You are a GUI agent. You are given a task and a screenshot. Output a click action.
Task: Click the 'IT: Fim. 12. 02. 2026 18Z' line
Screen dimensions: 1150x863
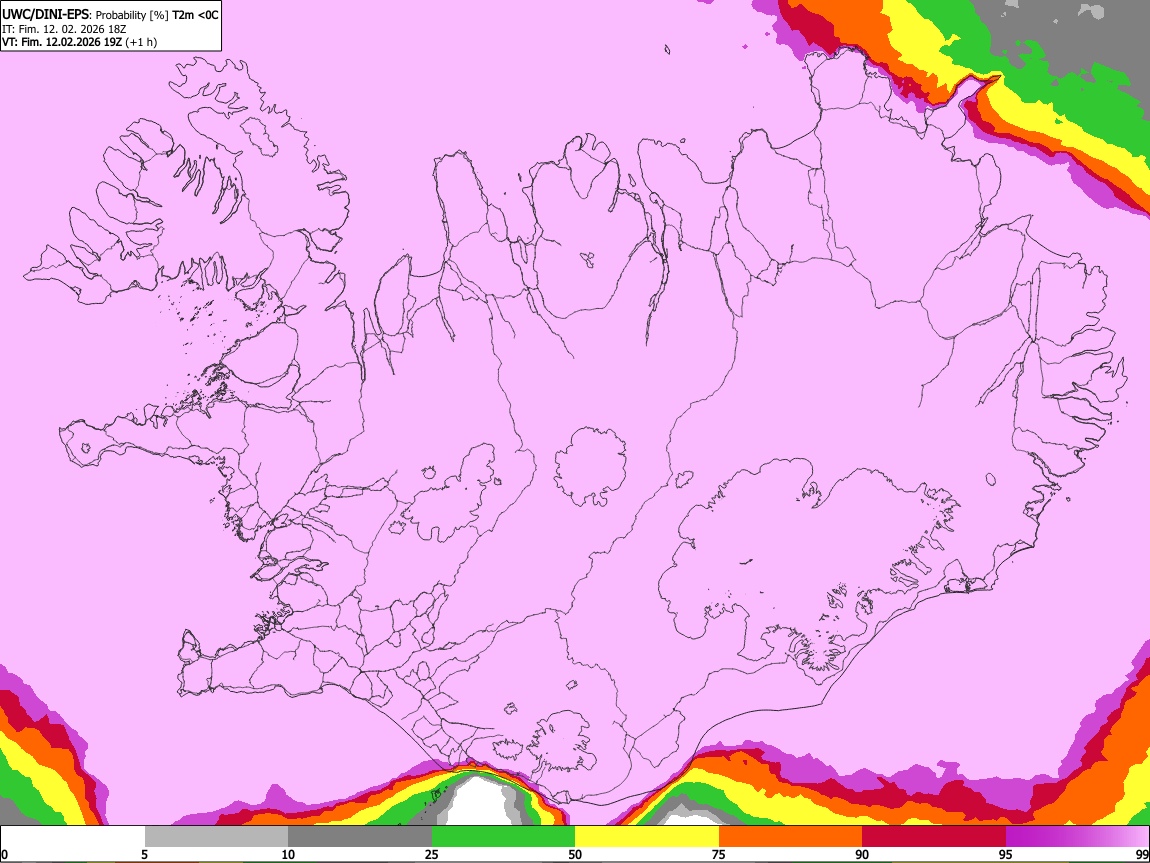tap(64, 29)
